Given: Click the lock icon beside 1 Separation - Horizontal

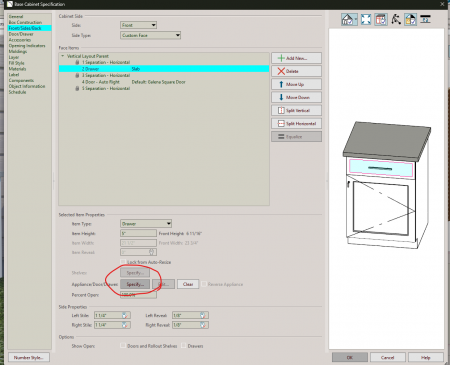Looking at the screenshot, I should 77,62.
